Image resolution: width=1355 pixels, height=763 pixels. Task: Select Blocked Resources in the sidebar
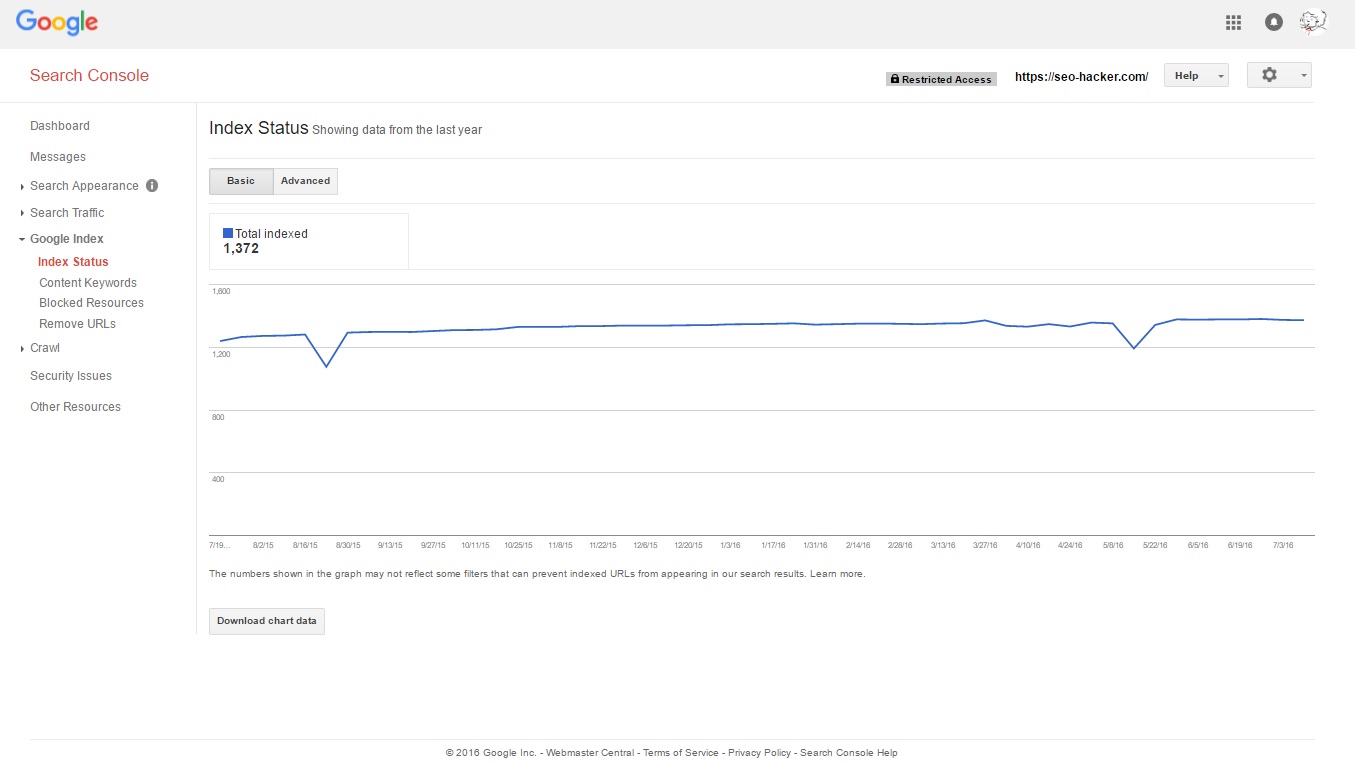tap(91, 303)
